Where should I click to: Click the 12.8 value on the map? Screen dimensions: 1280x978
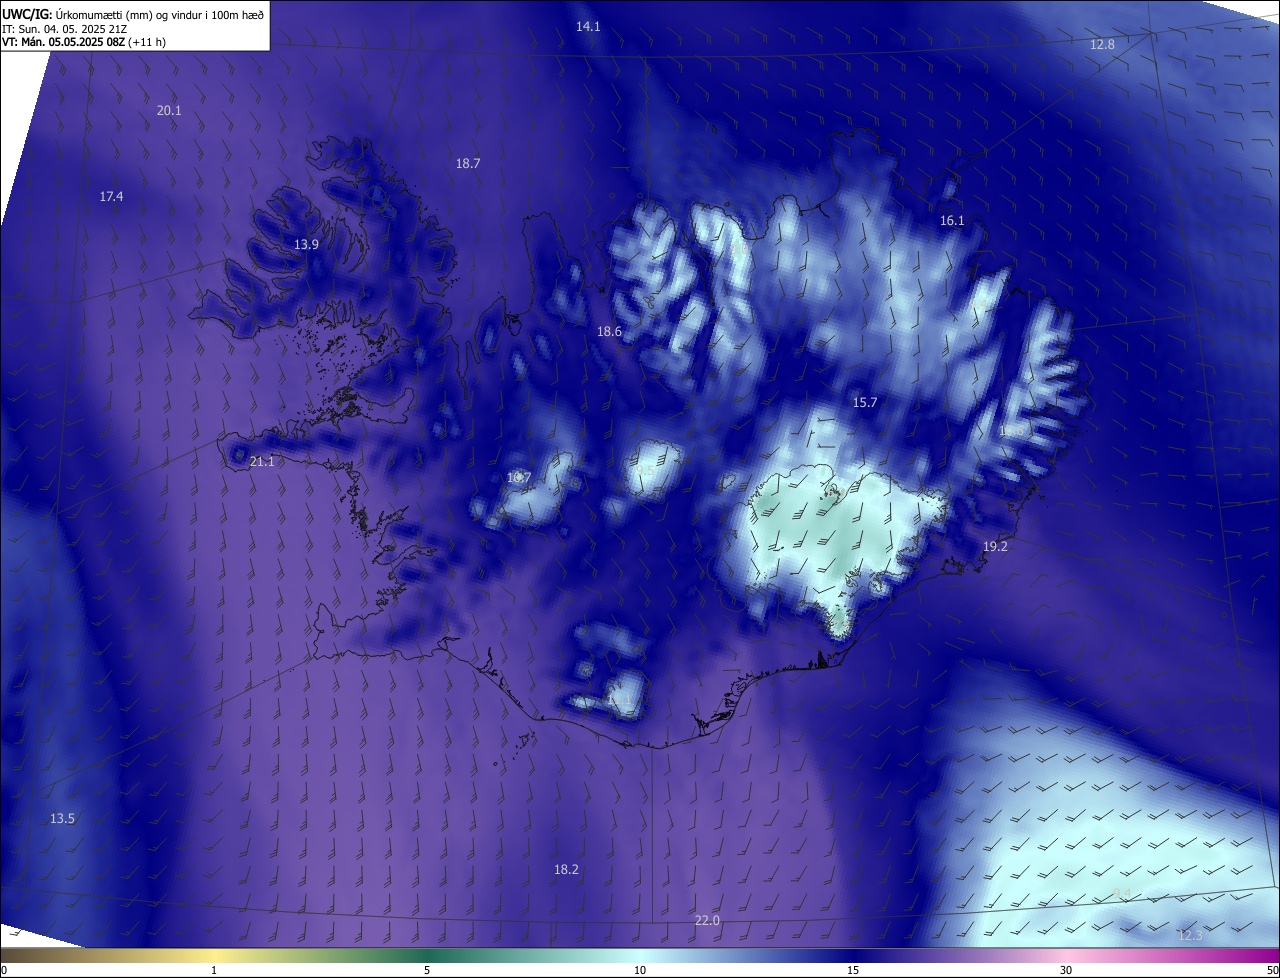point(1102,44)
